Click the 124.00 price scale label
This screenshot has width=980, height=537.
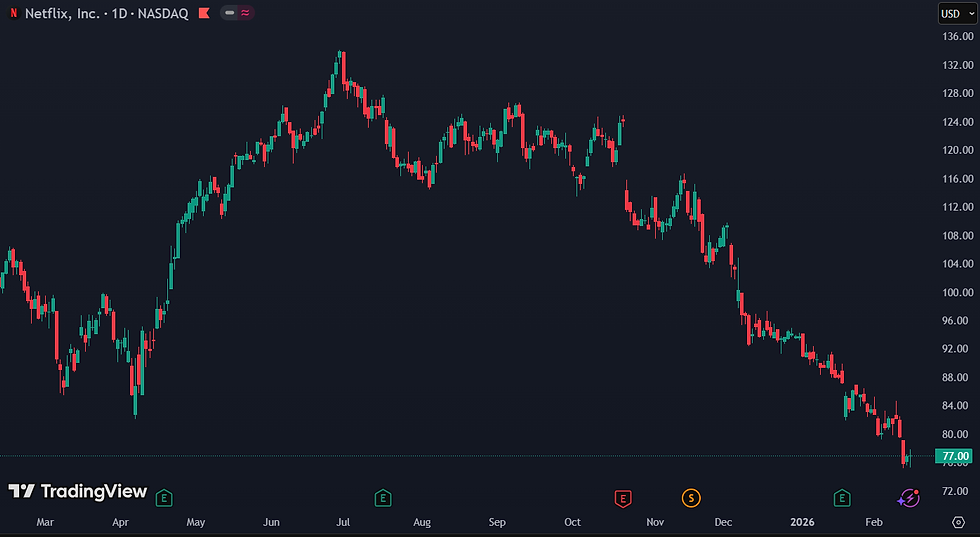[x=958, y=122]
